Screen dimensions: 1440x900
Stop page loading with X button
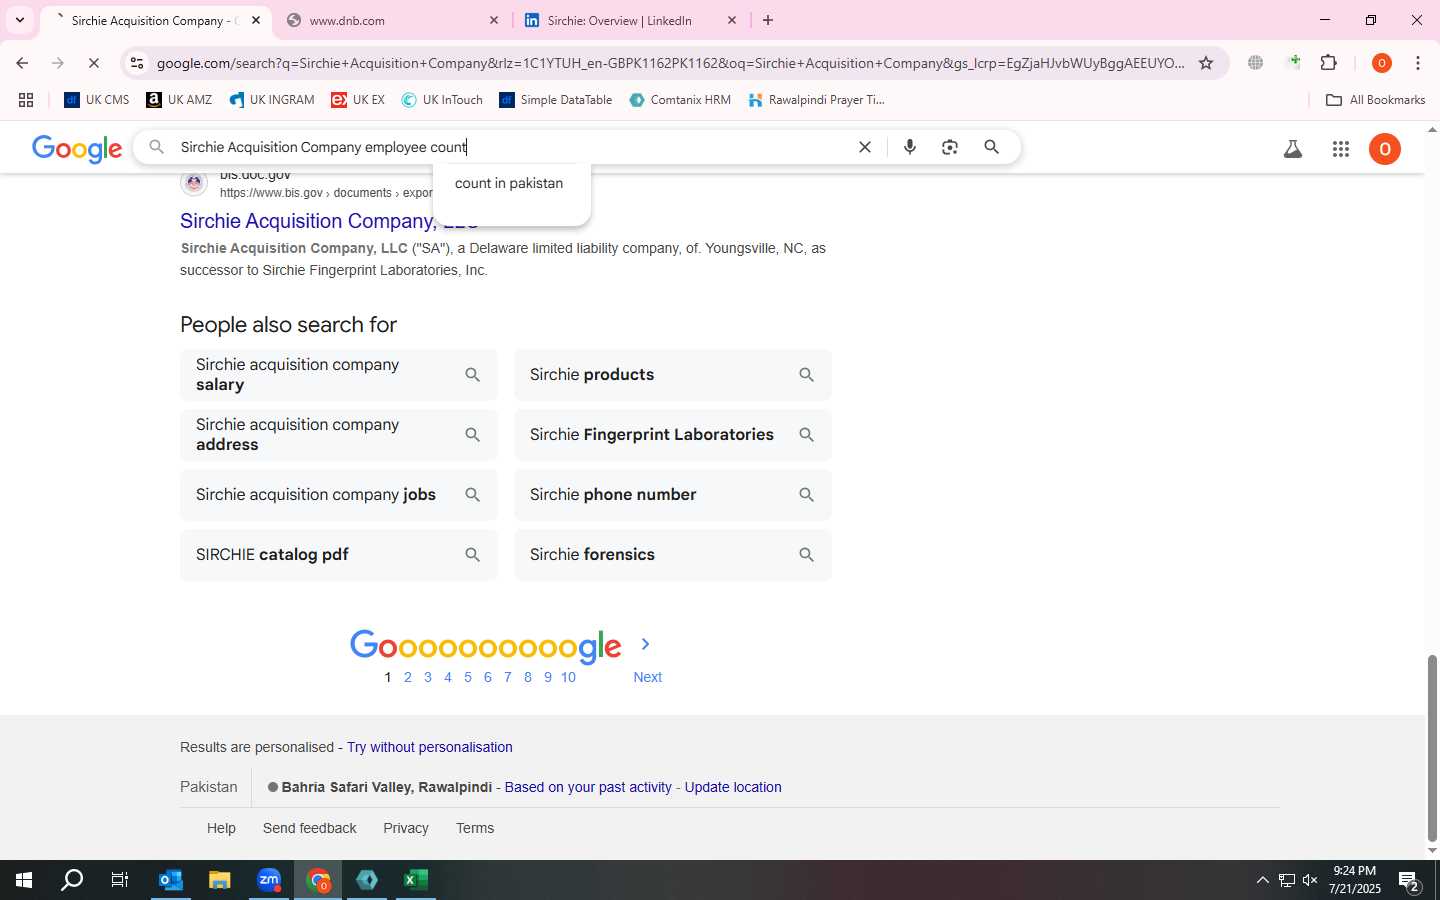(94, 63)
